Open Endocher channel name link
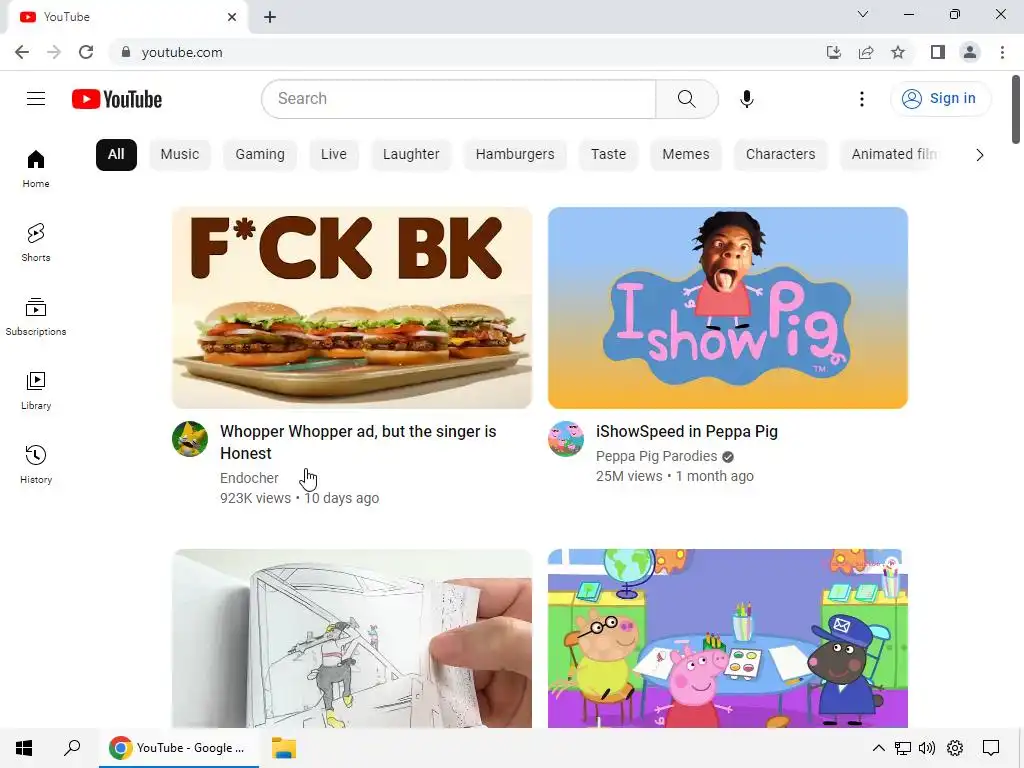The height and width of the screenshot is (768, 1024). coord(249,478)
